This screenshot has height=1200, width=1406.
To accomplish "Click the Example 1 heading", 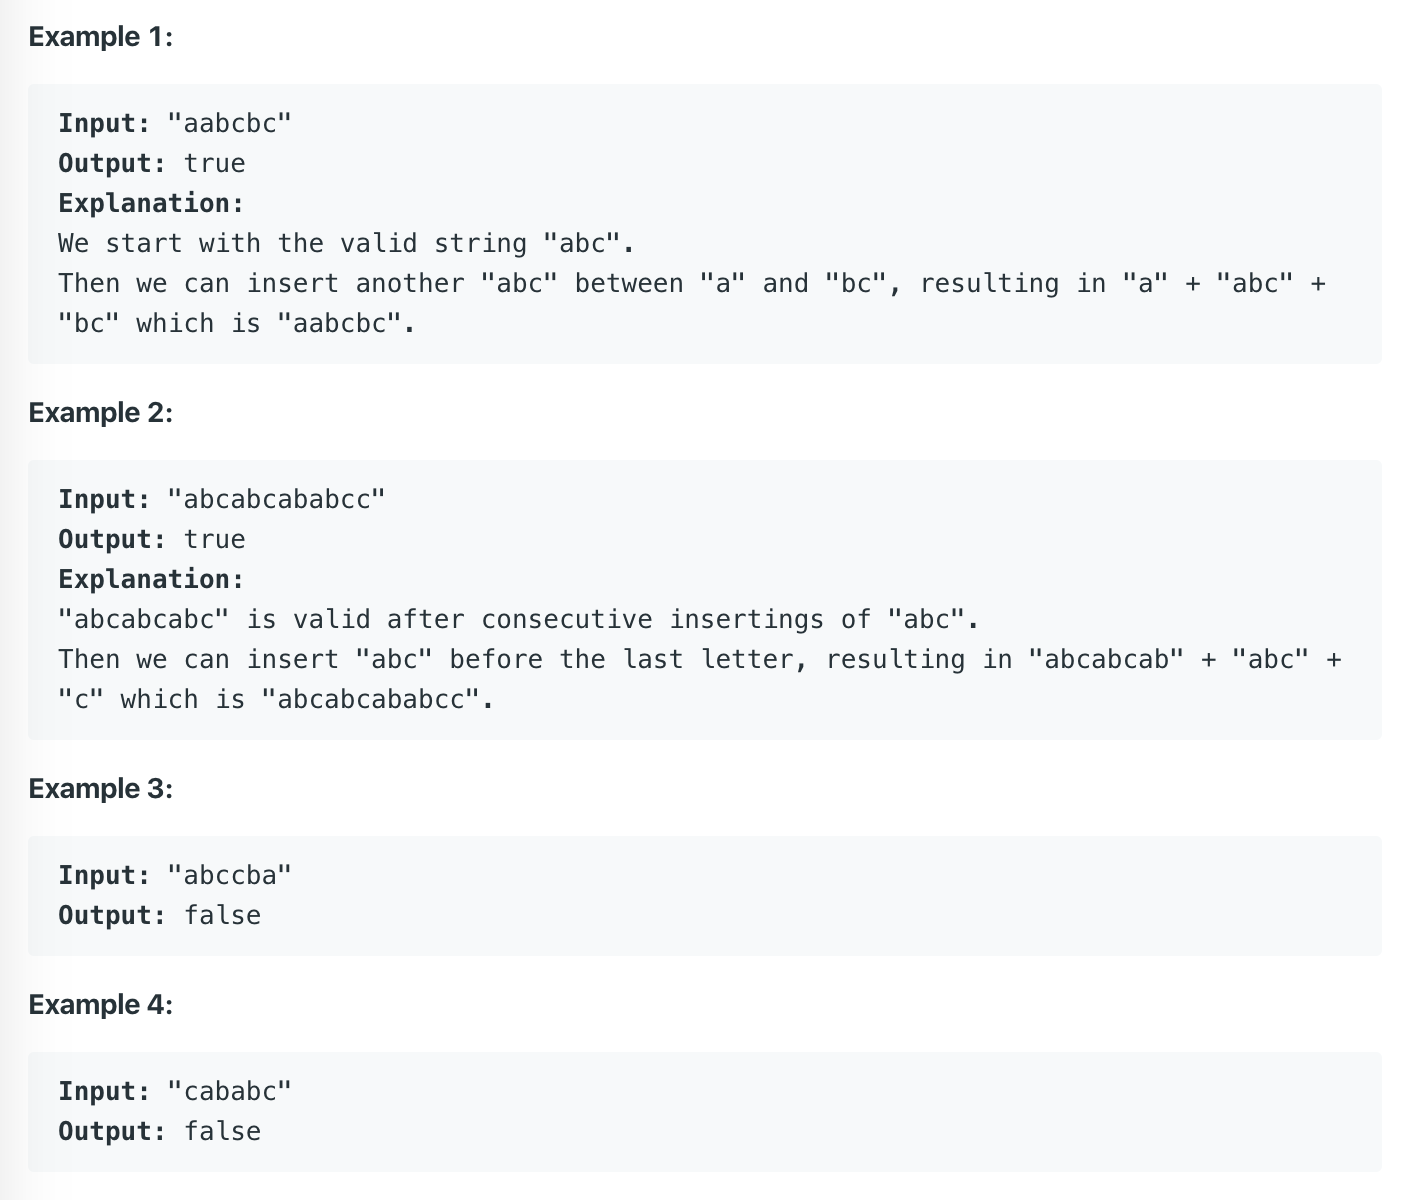I will coord(100,37).
